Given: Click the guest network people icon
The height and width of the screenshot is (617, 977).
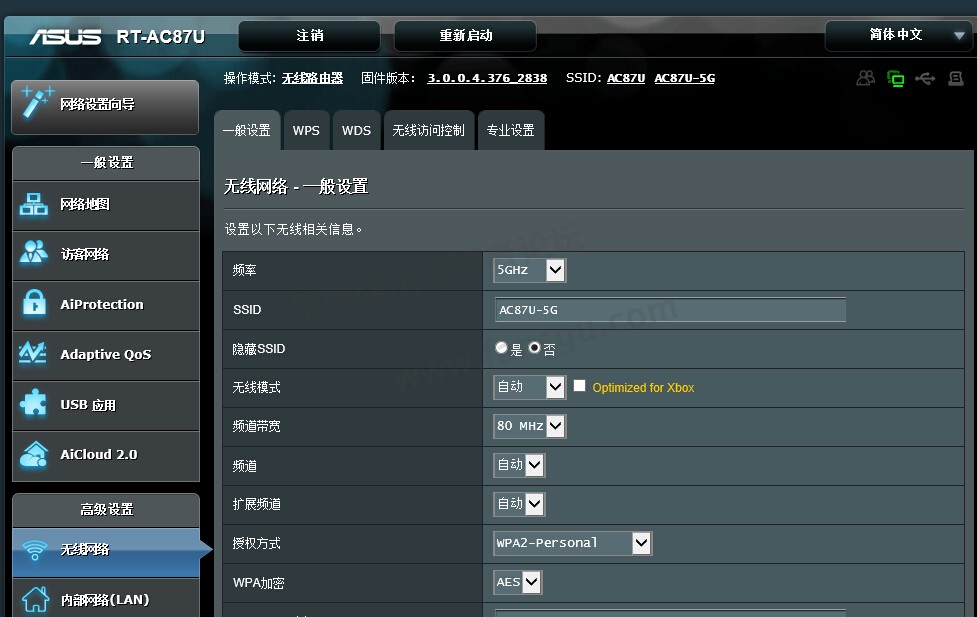Looking at the screenshot, I should pyautogui.click(x=34, y=252).
